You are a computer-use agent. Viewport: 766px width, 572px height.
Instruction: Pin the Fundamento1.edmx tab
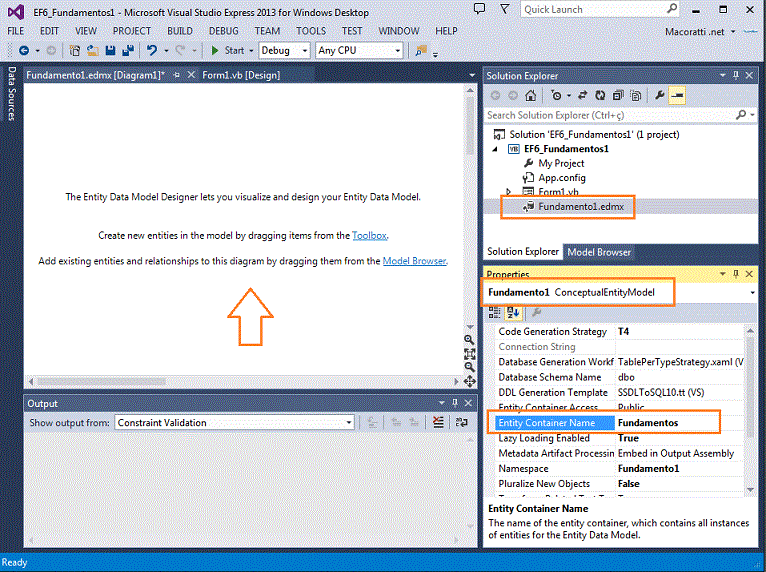click(x=177, y=75)
